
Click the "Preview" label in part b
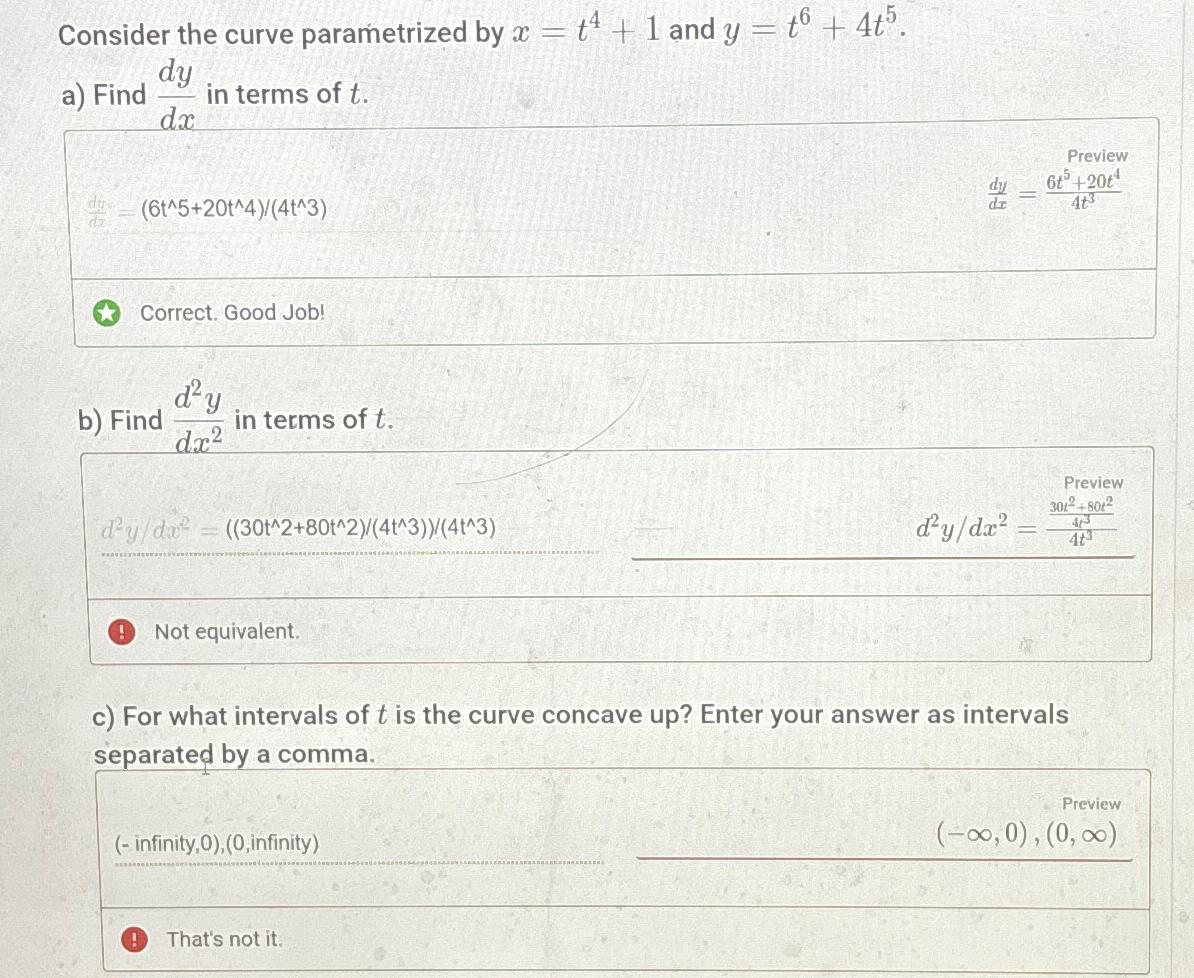[1093, 482]
